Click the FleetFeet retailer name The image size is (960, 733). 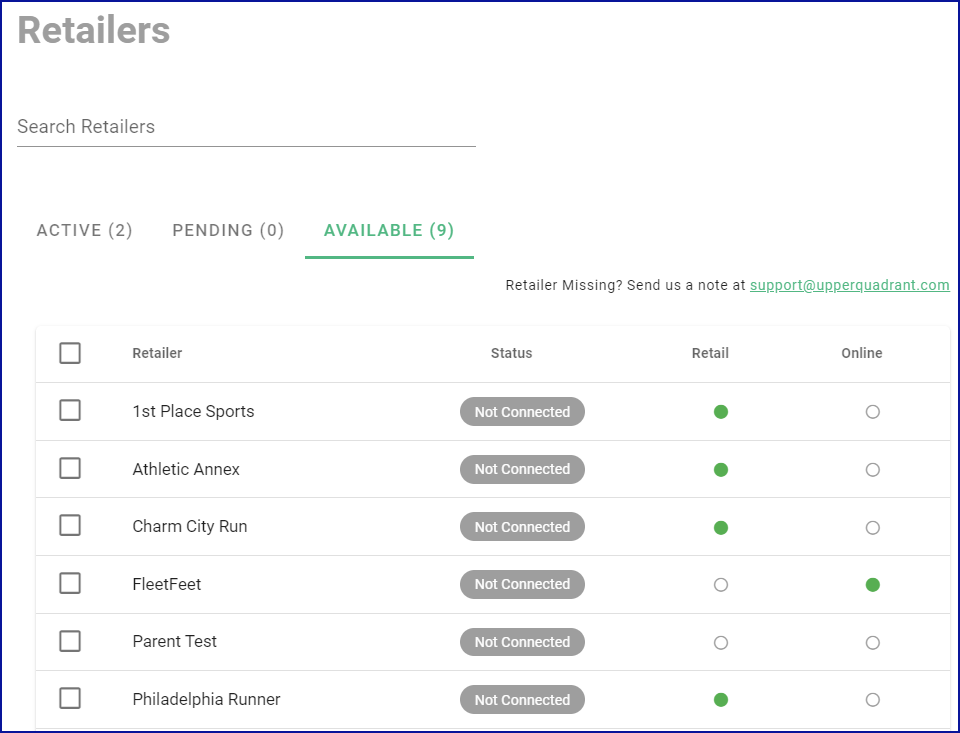(167, 584)
